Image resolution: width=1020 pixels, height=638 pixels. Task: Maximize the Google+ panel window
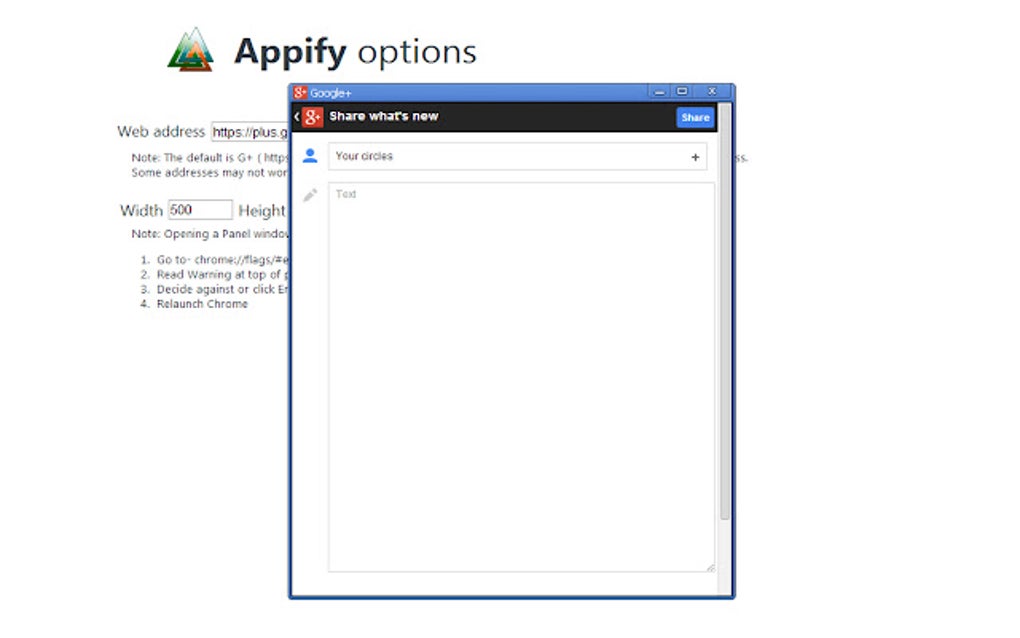[682, 92]
